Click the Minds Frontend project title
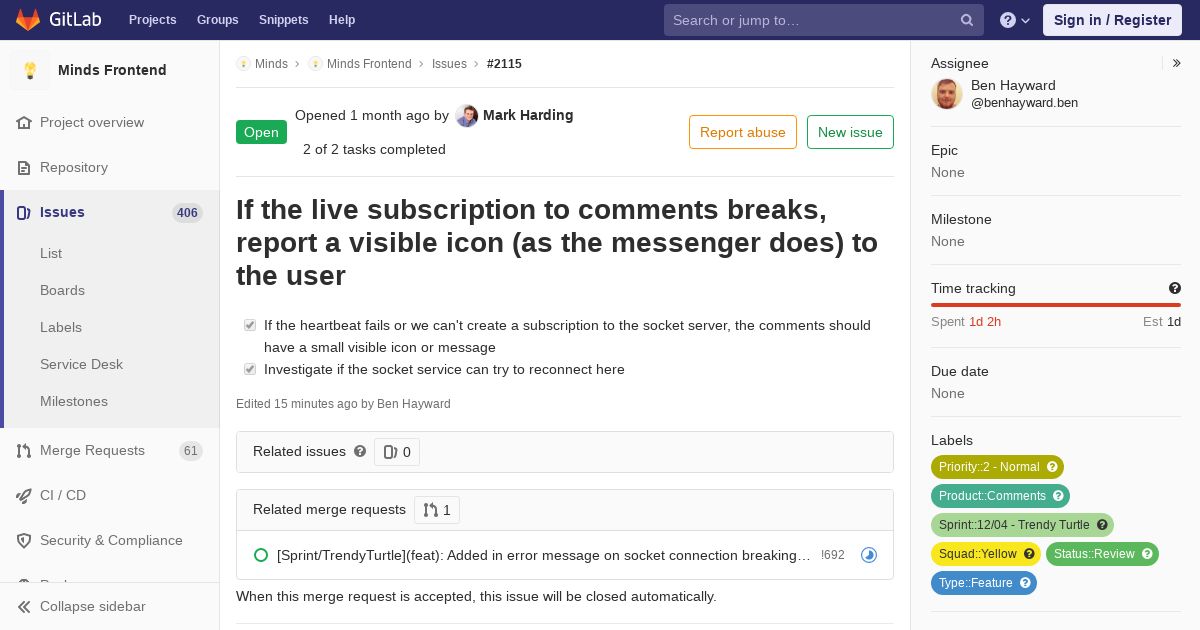 112,70
